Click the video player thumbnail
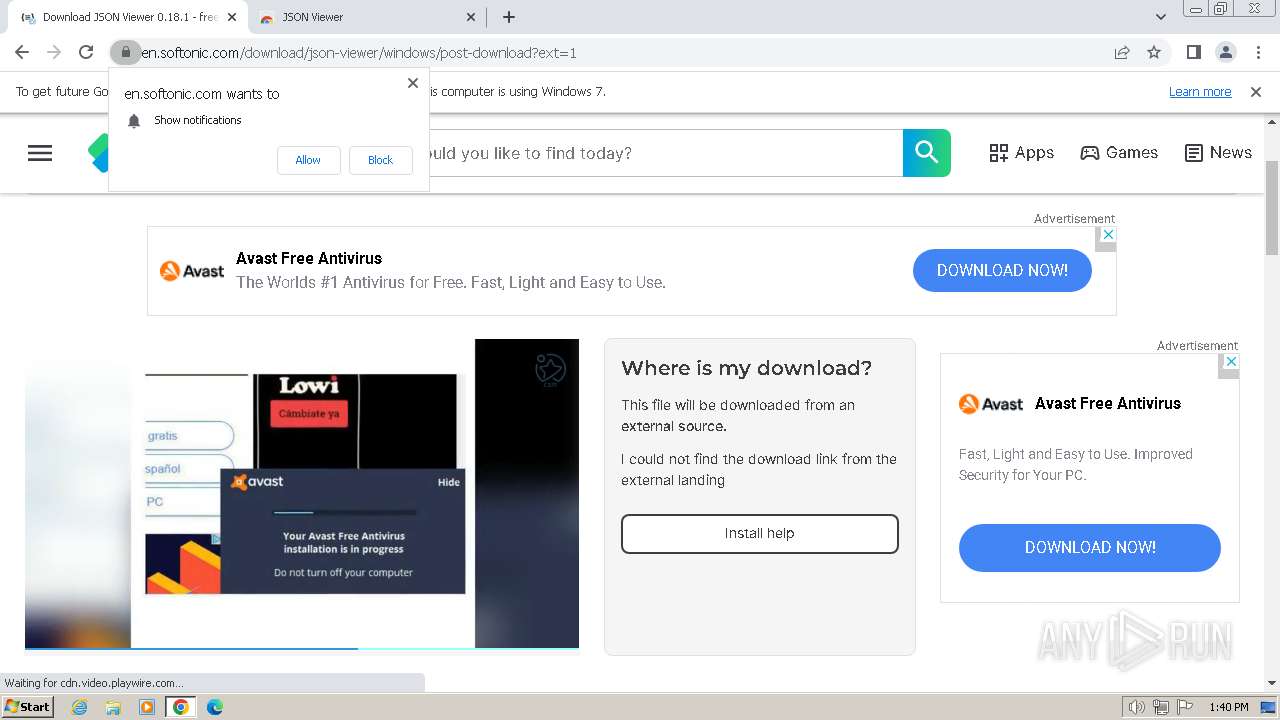This screenshot has height=720, width=1280. [302, 493]
